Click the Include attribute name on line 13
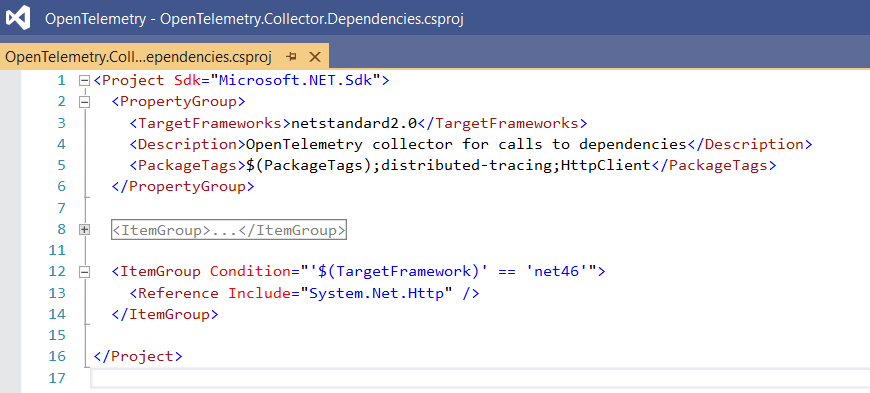The width and height of the screenshot is (870, 393). click(260, 293)
